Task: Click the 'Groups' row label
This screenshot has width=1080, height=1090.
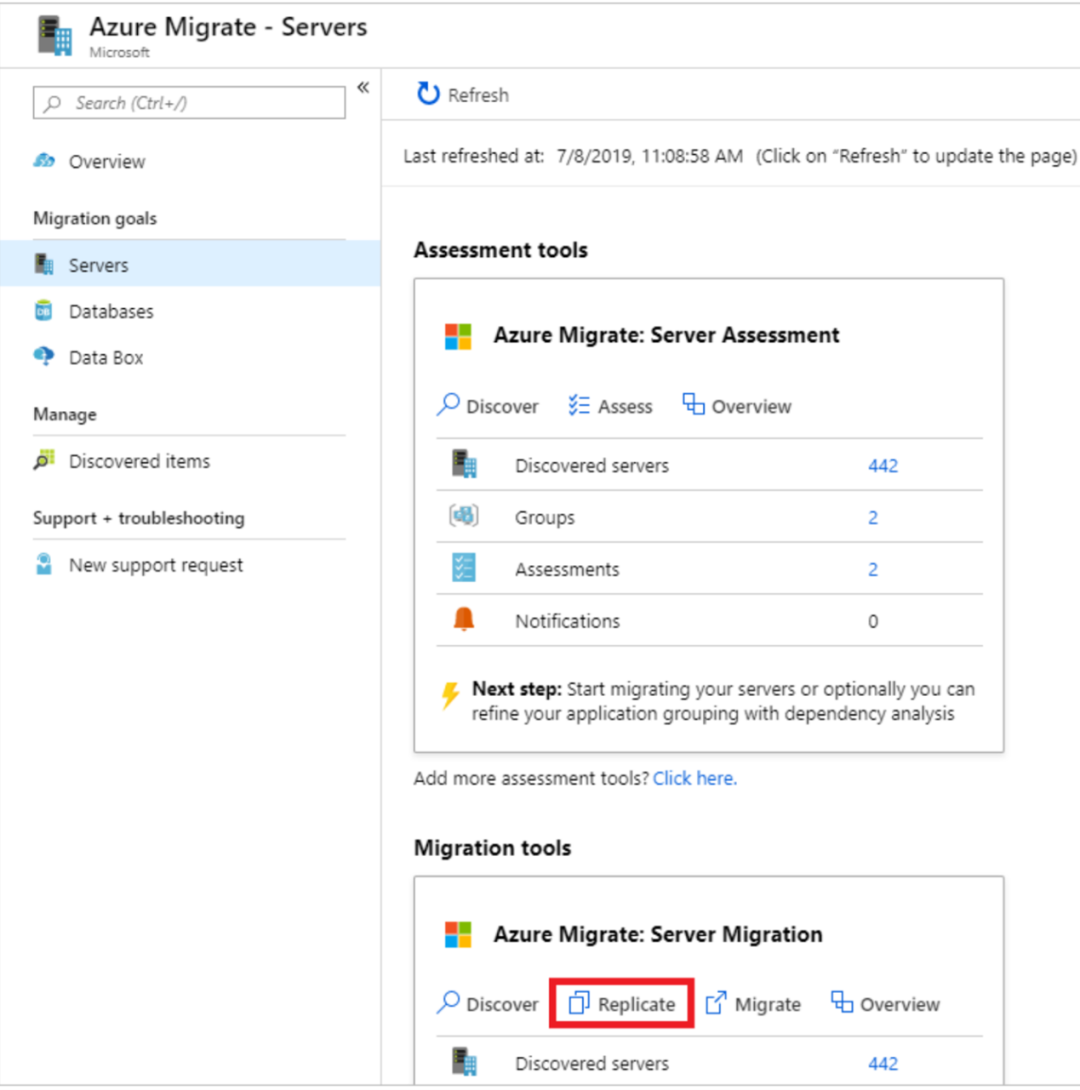Action: coord(545,518)
